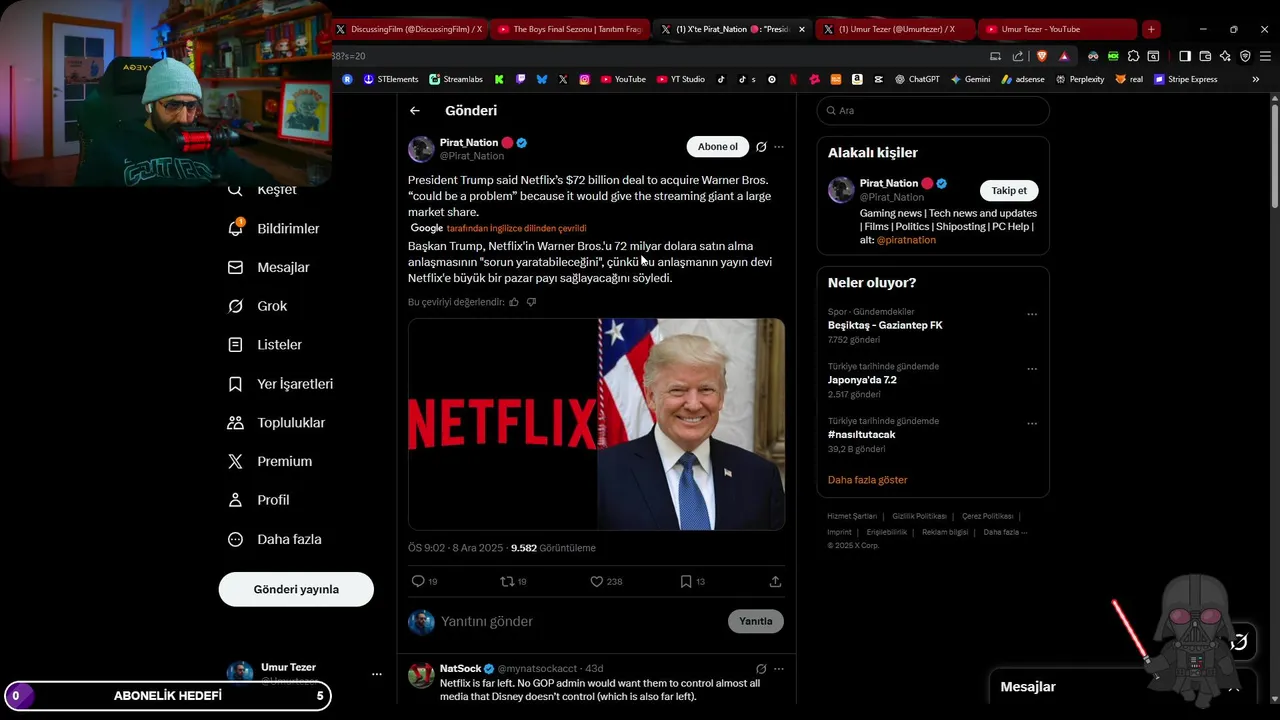Click the Grok icon on Pirat_Nation post header
1280x720 pixels.
point(761,147)
